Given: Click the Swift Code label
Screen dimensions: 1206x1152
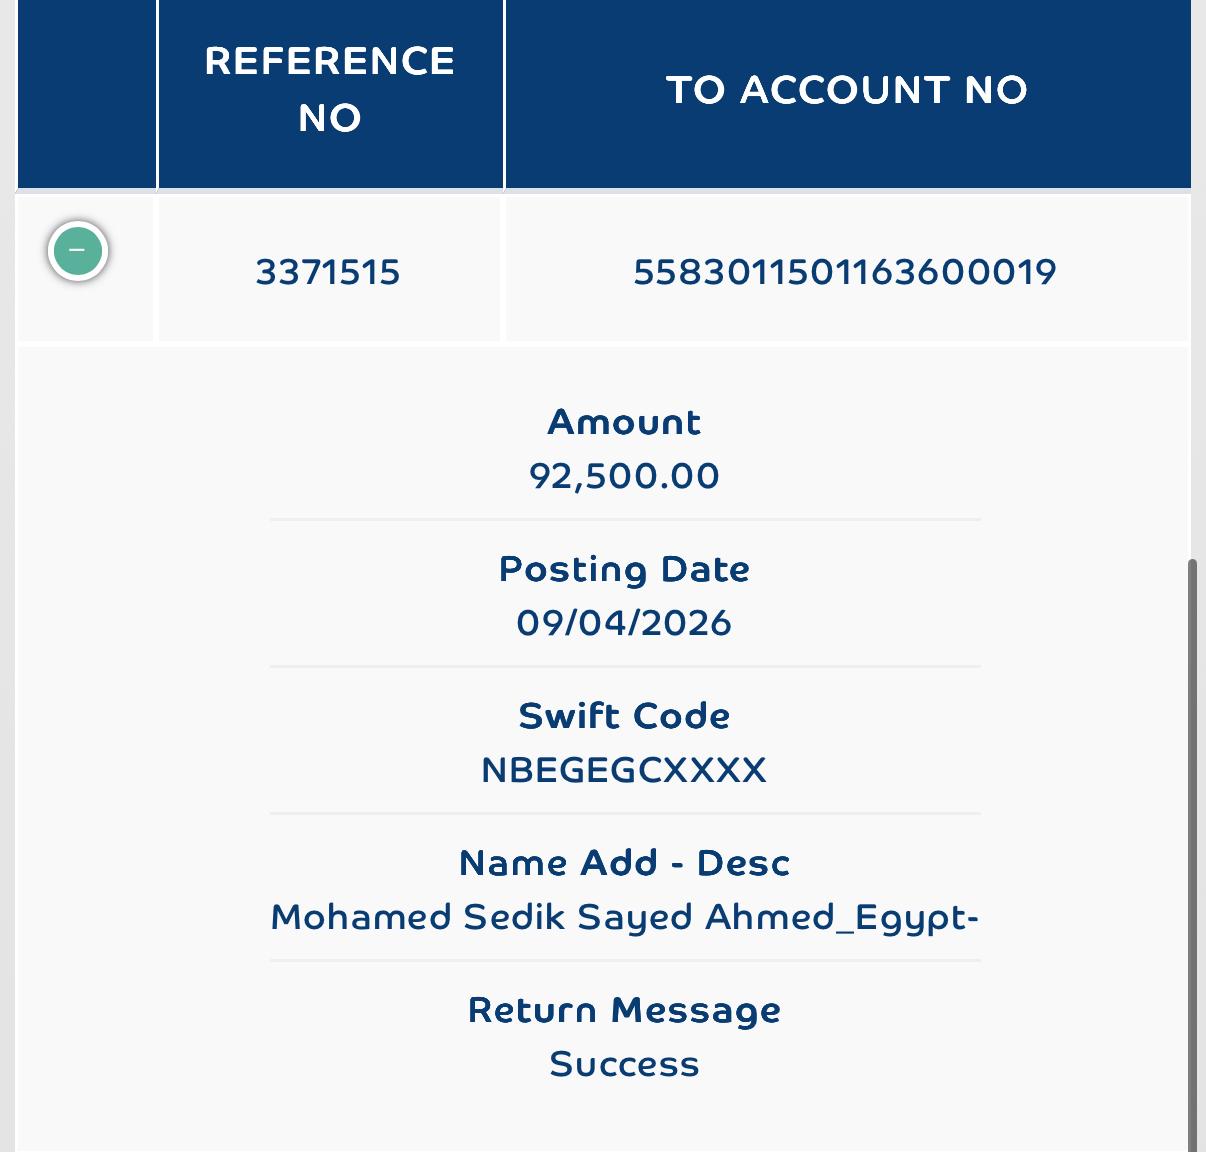Looking at the screenshot, I should tap(624, 716).
